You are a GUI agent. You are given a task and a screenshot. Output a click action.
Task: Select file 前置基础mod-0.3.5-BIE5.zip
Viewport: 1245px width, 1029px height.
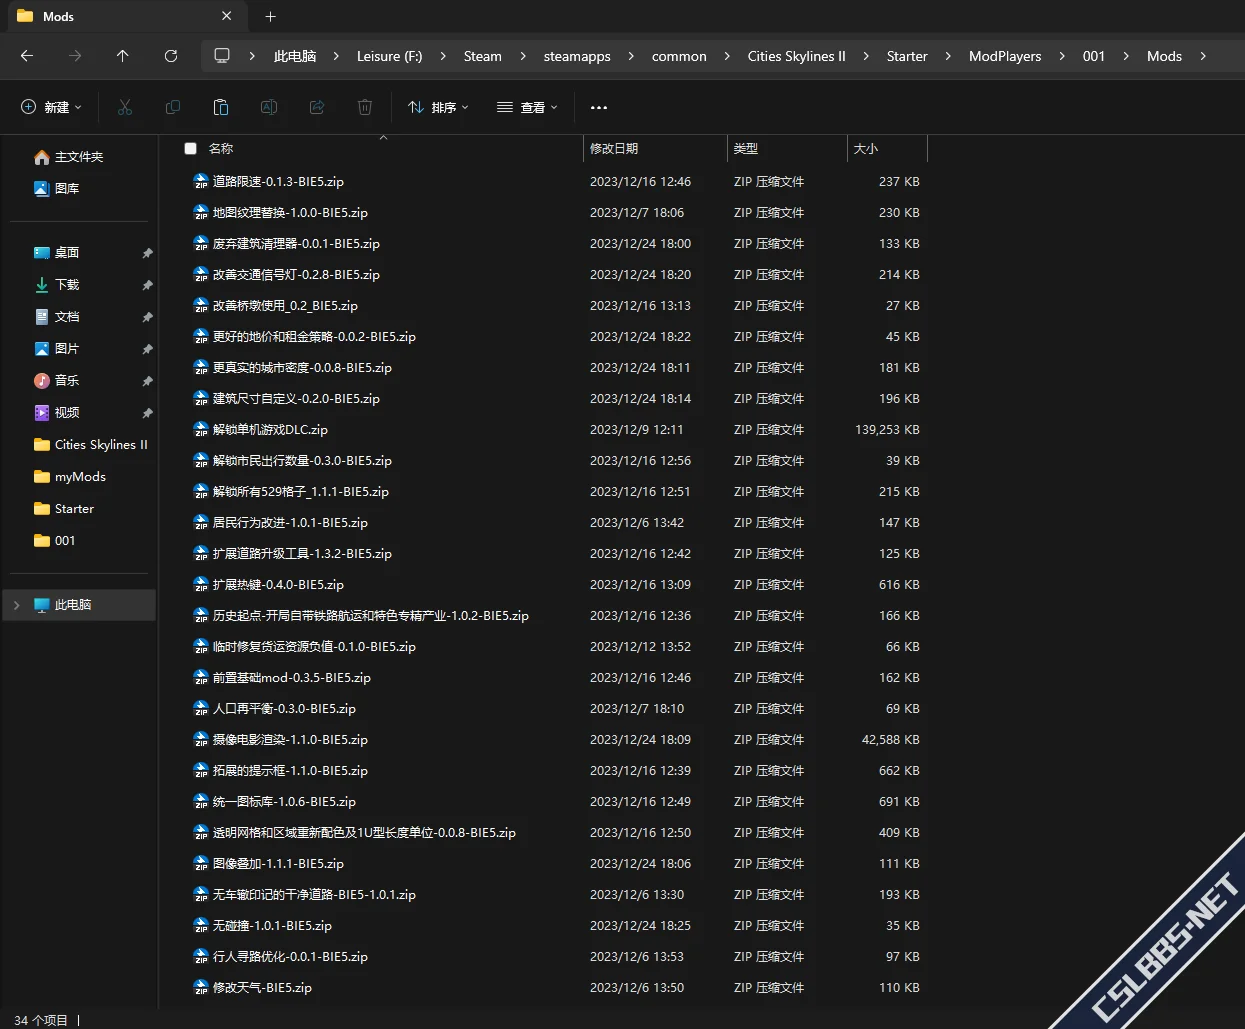coord(291,678)
